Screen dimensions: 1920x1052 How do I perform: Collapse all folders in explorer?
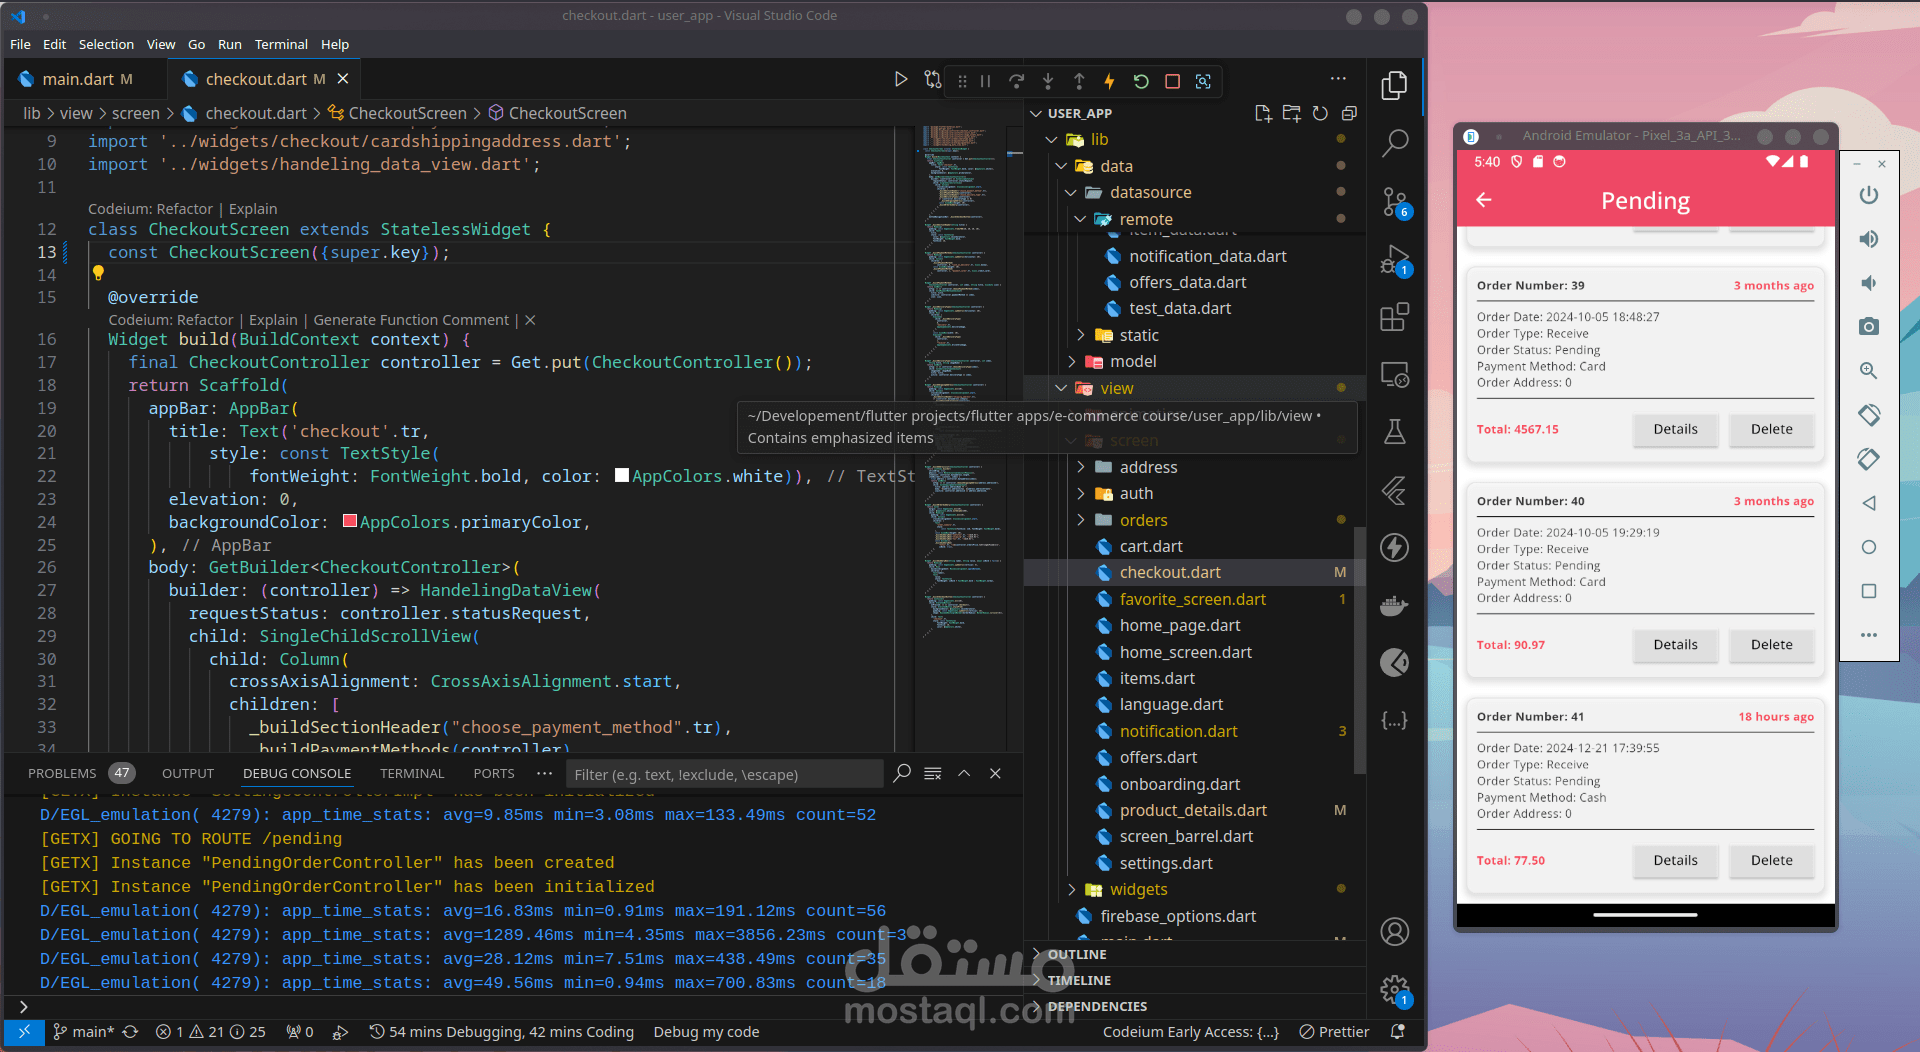1349,113
